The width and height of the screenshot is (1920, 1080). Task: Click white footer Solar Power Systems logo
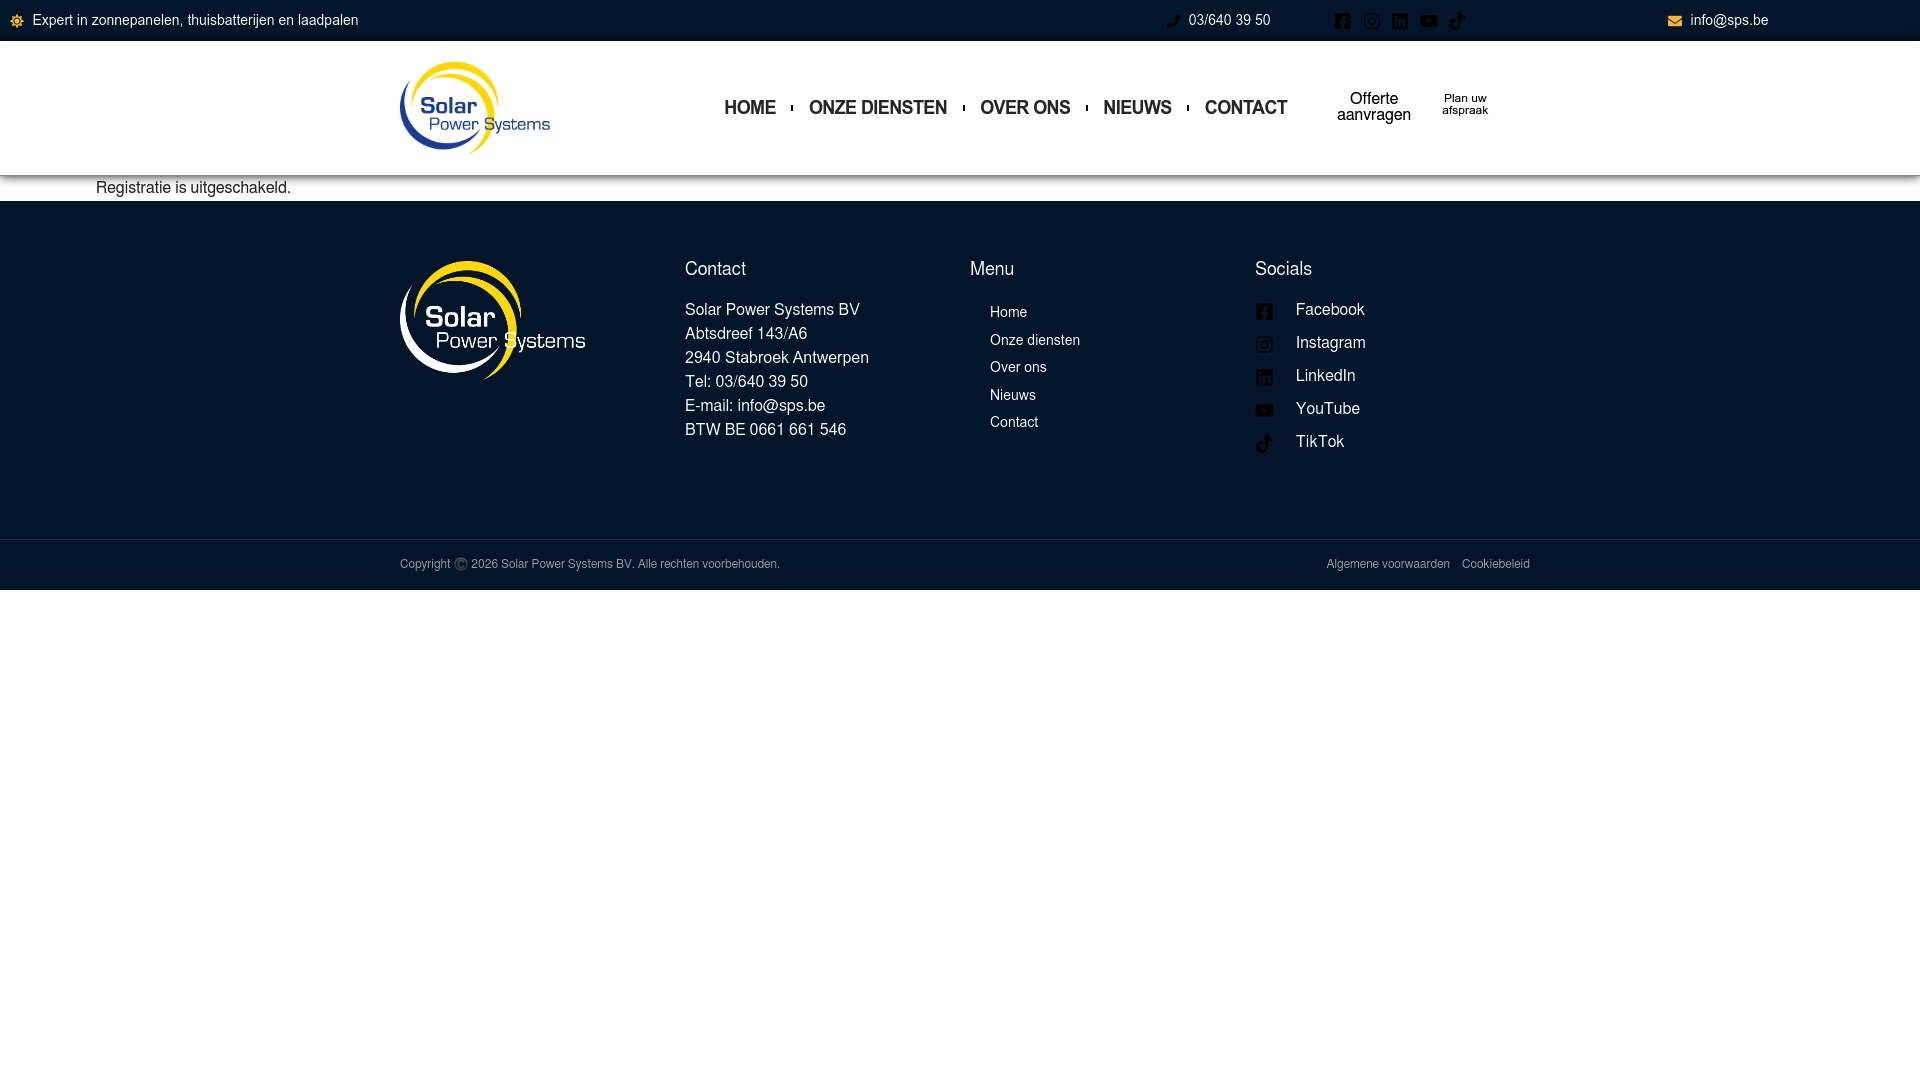[x=492, y=320]
